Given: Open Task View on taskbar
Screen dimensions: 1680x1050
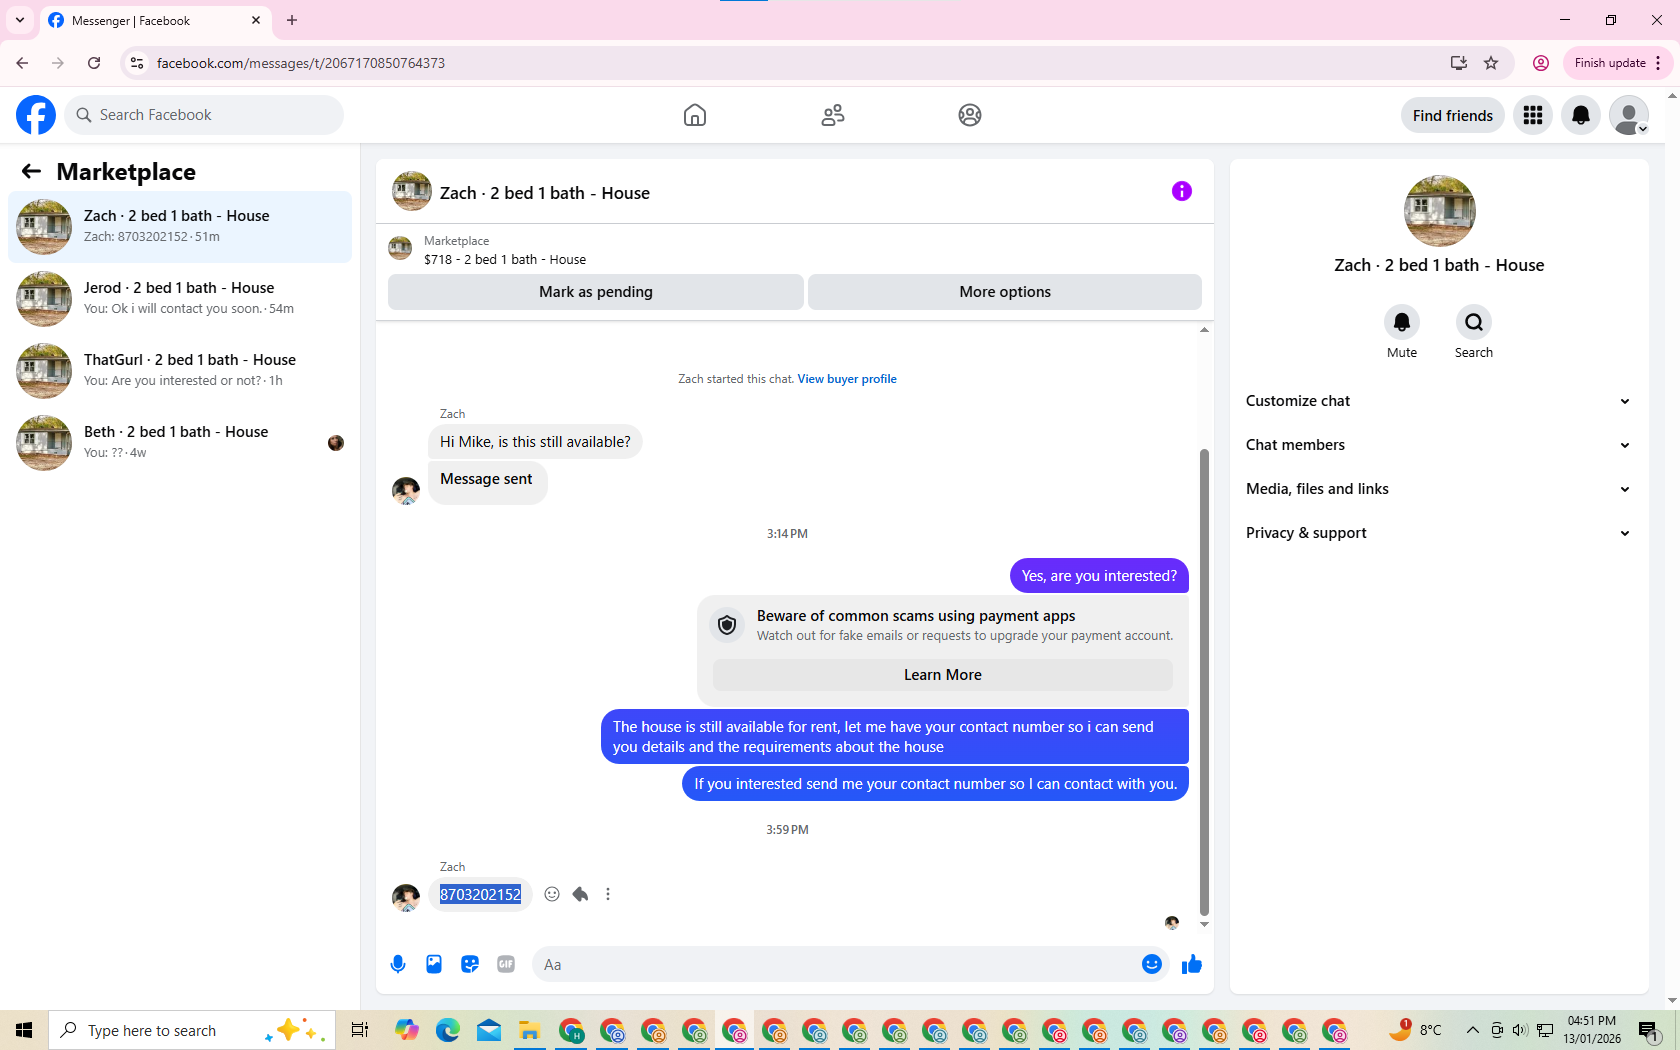Looking at the screenshot, I should coord(360,1030).
